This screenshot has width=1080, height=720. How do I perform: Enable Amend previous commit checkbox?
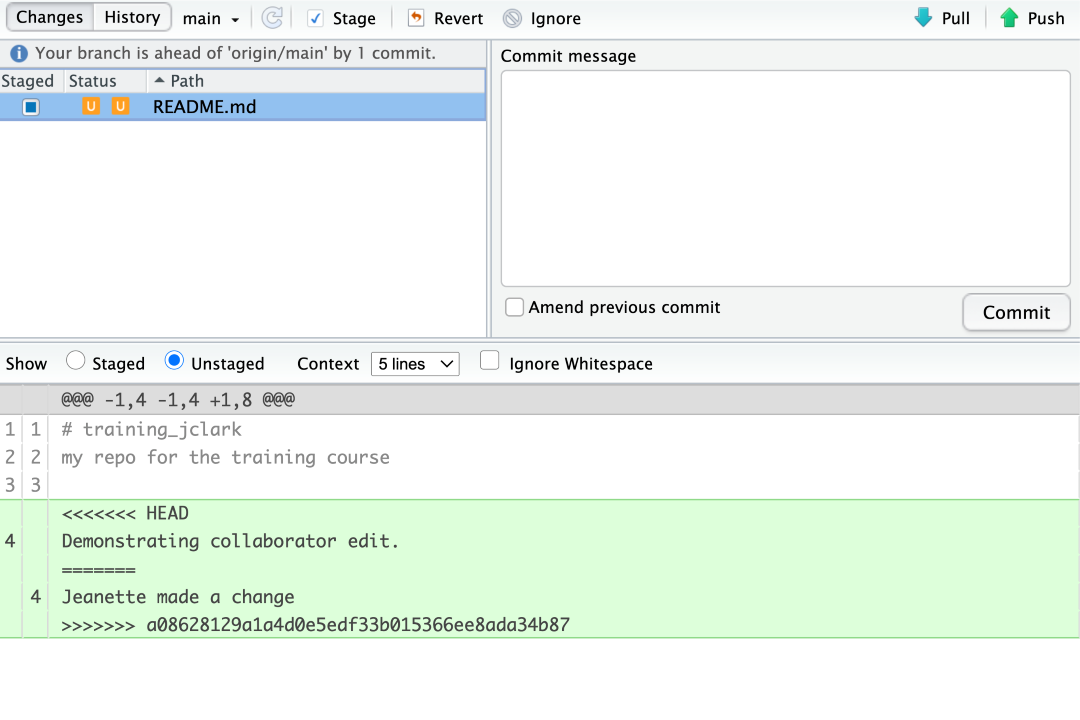click(x=514, y=307)
